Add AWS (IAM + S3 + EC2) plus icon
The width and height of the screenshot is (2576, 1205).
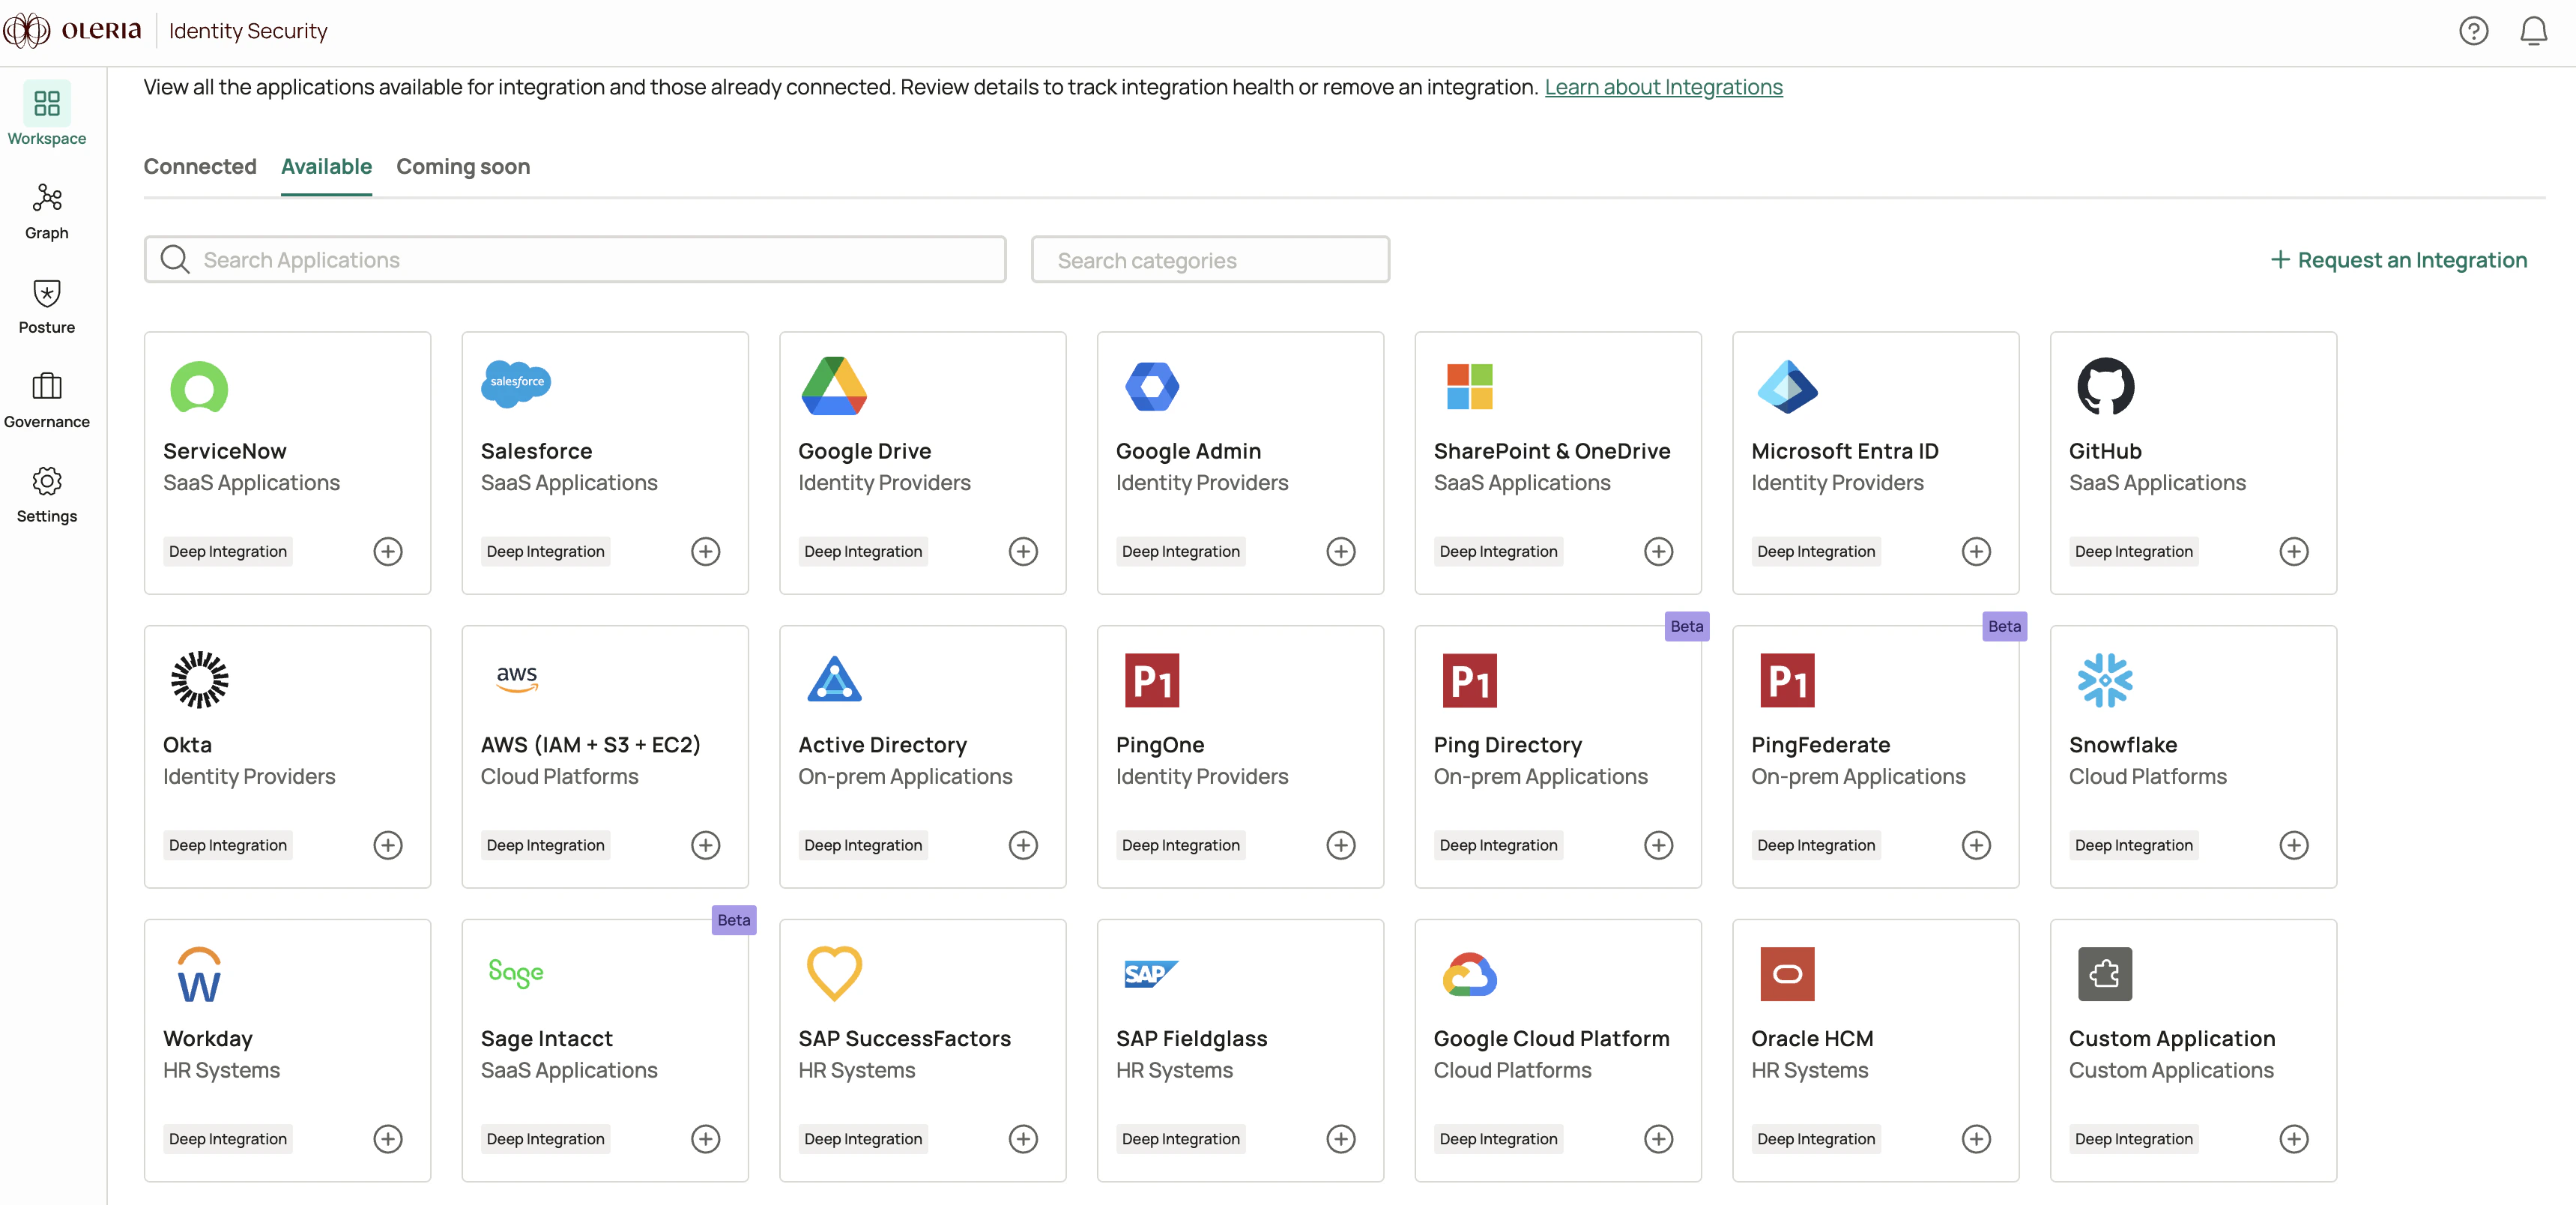pyautogui.click(x=706, y=845)
